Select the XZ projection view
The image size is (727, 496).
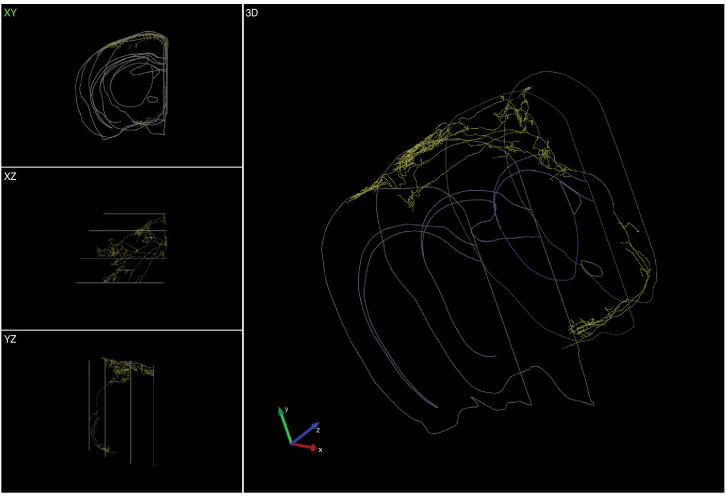(121, 248)
